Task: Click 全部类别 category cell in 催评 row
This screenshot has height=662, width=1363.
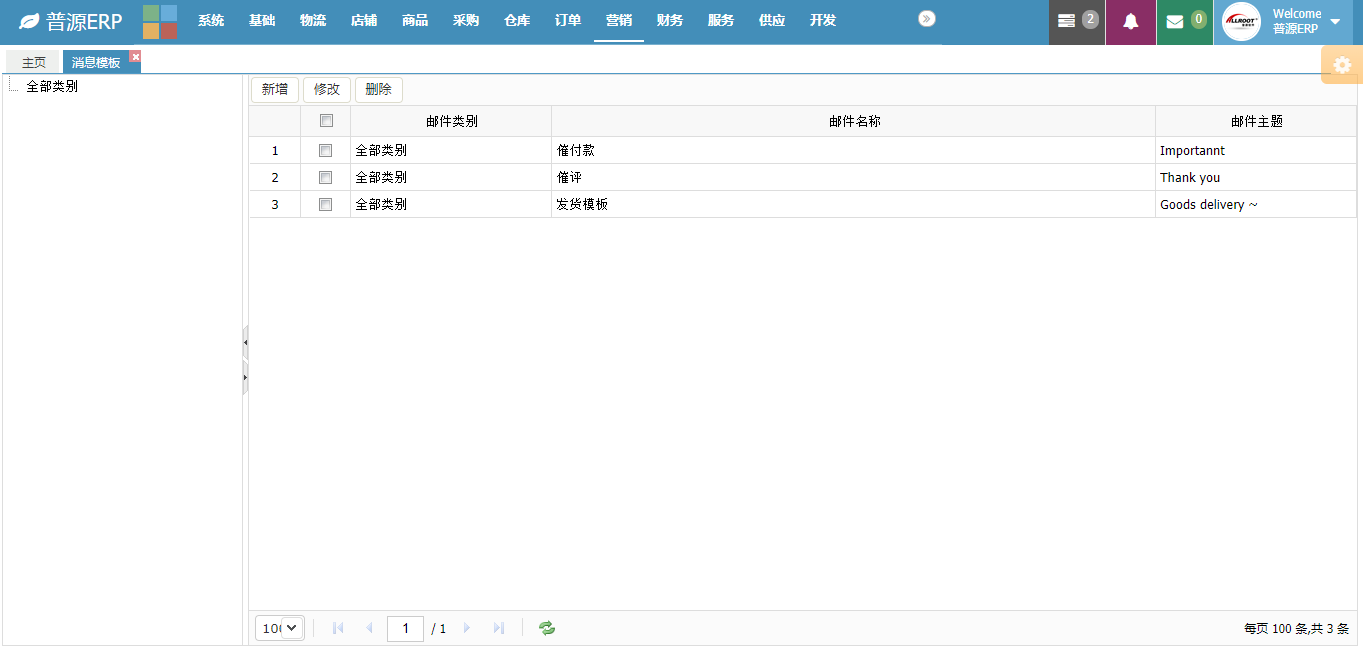Action: [451, 177]
